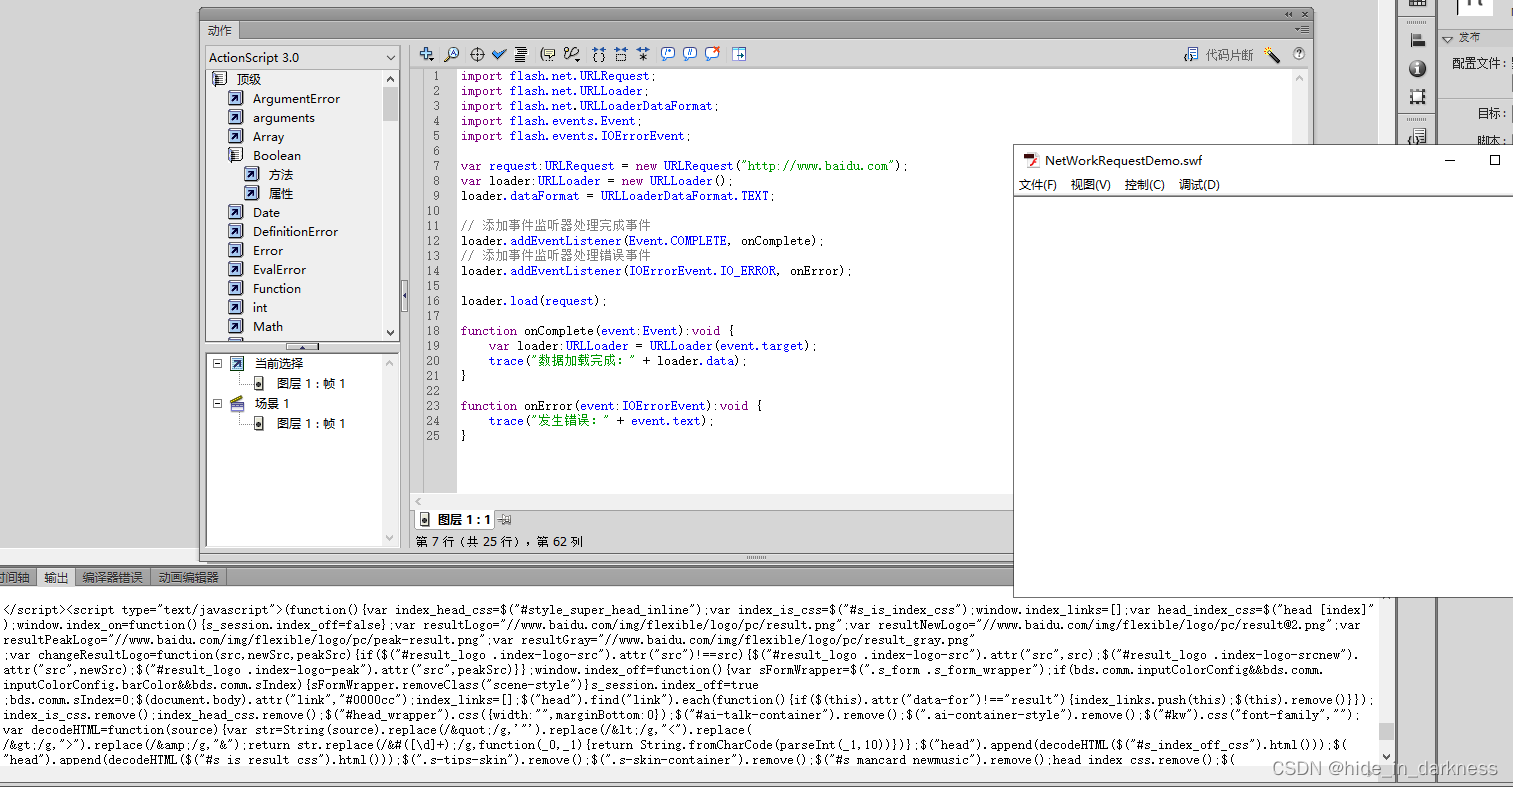
Task: Click code line loader.load(request);
Action: tap(533, 301)
